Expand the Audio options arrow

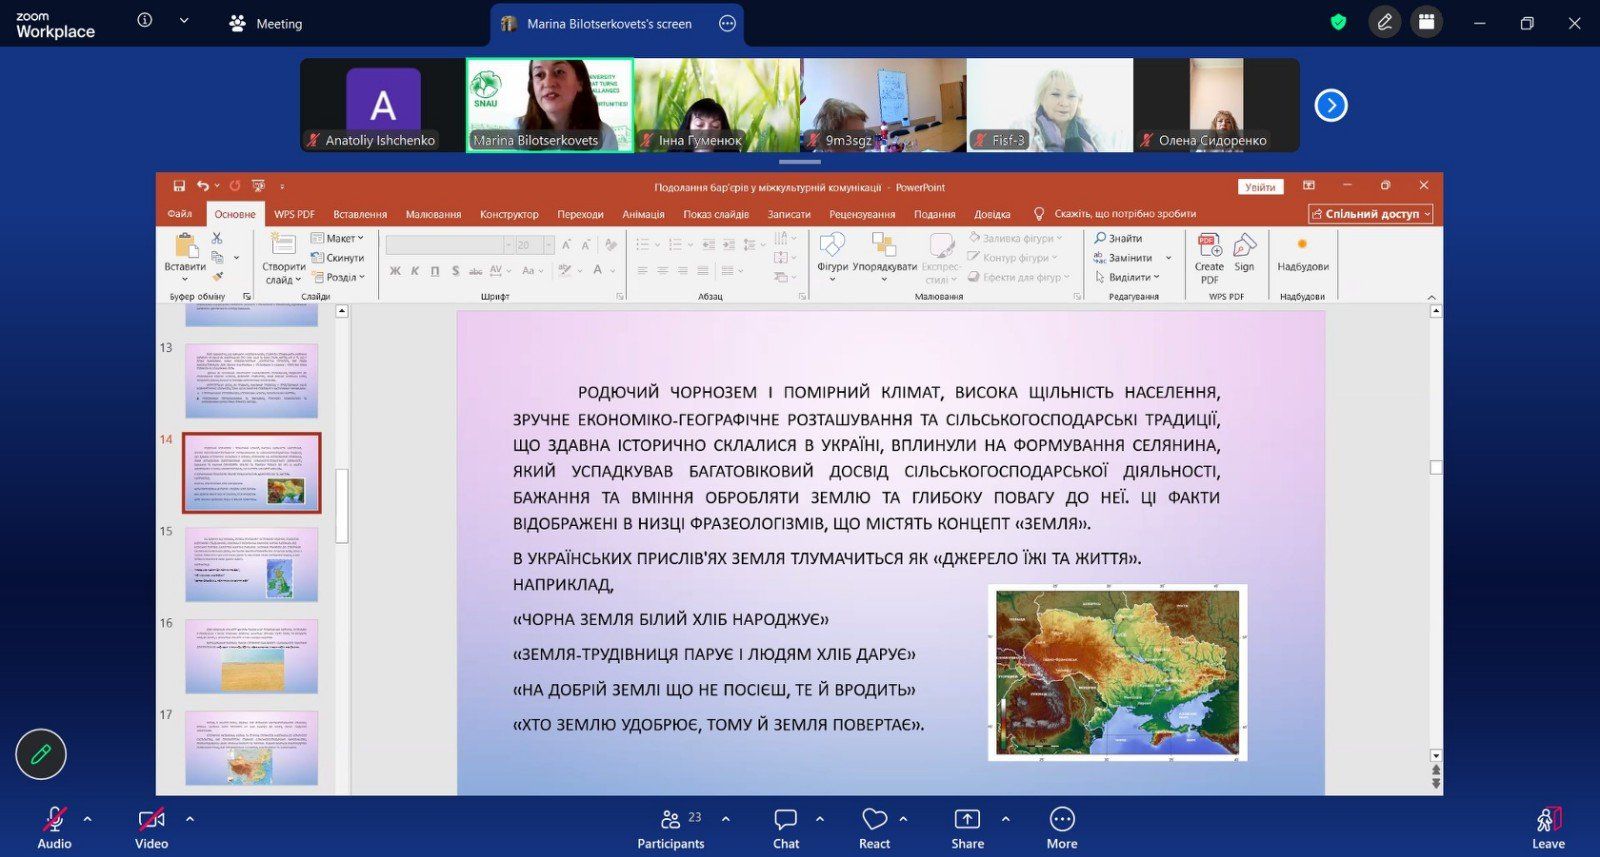[x=88, y=819]
